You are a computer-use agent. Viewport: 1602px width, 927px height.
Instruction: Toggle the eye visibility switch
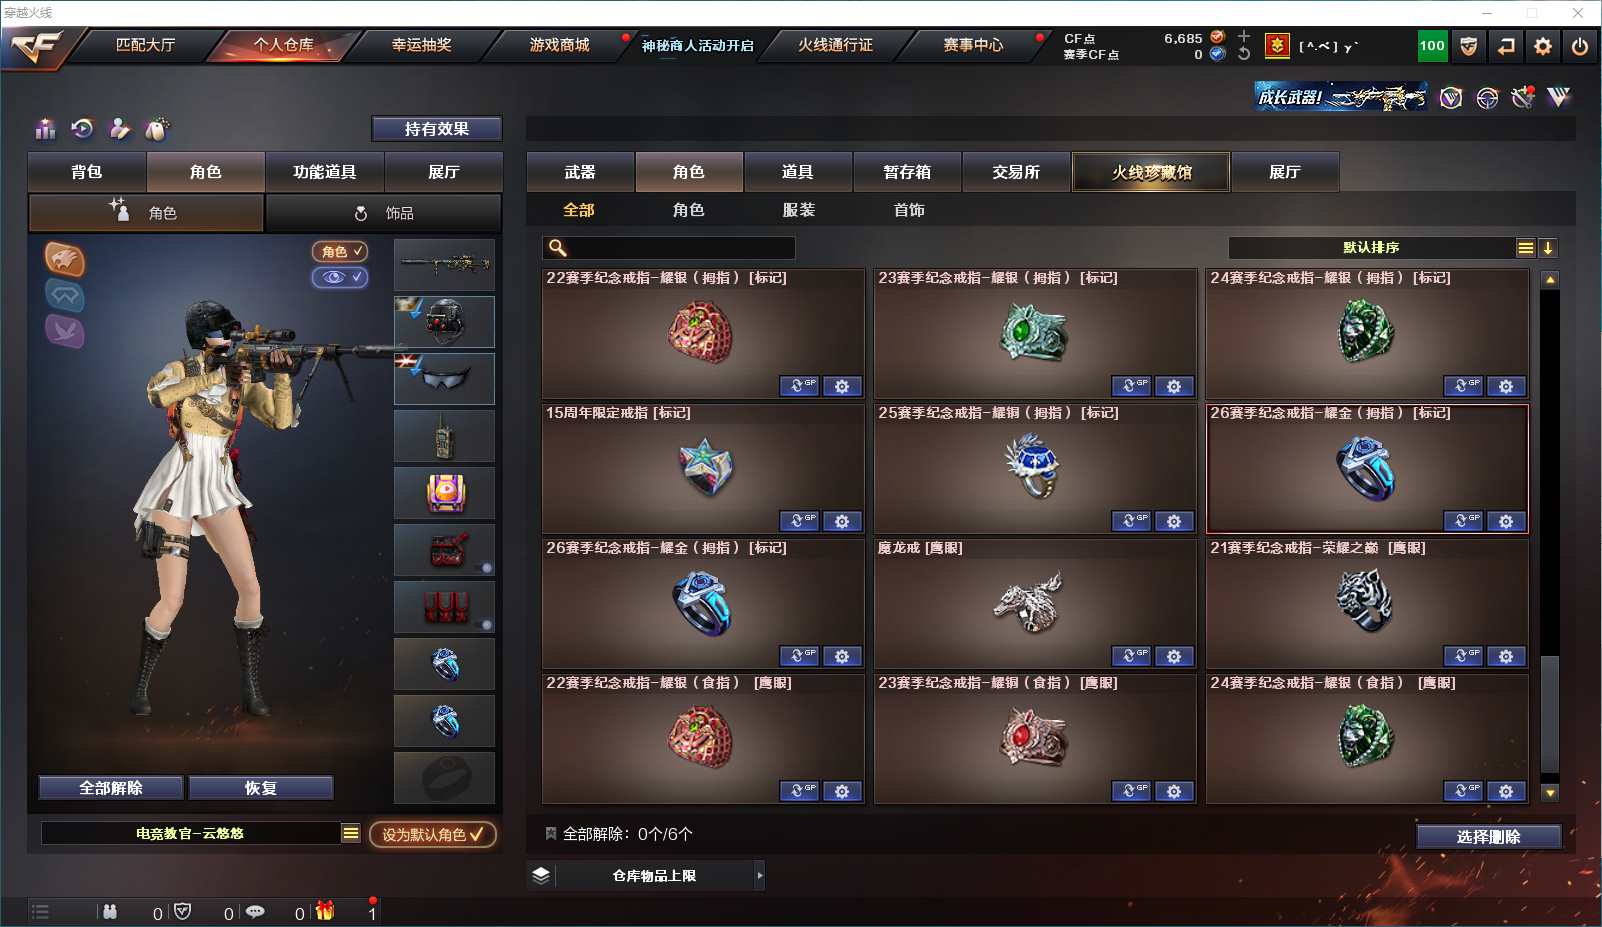[340, 277]
